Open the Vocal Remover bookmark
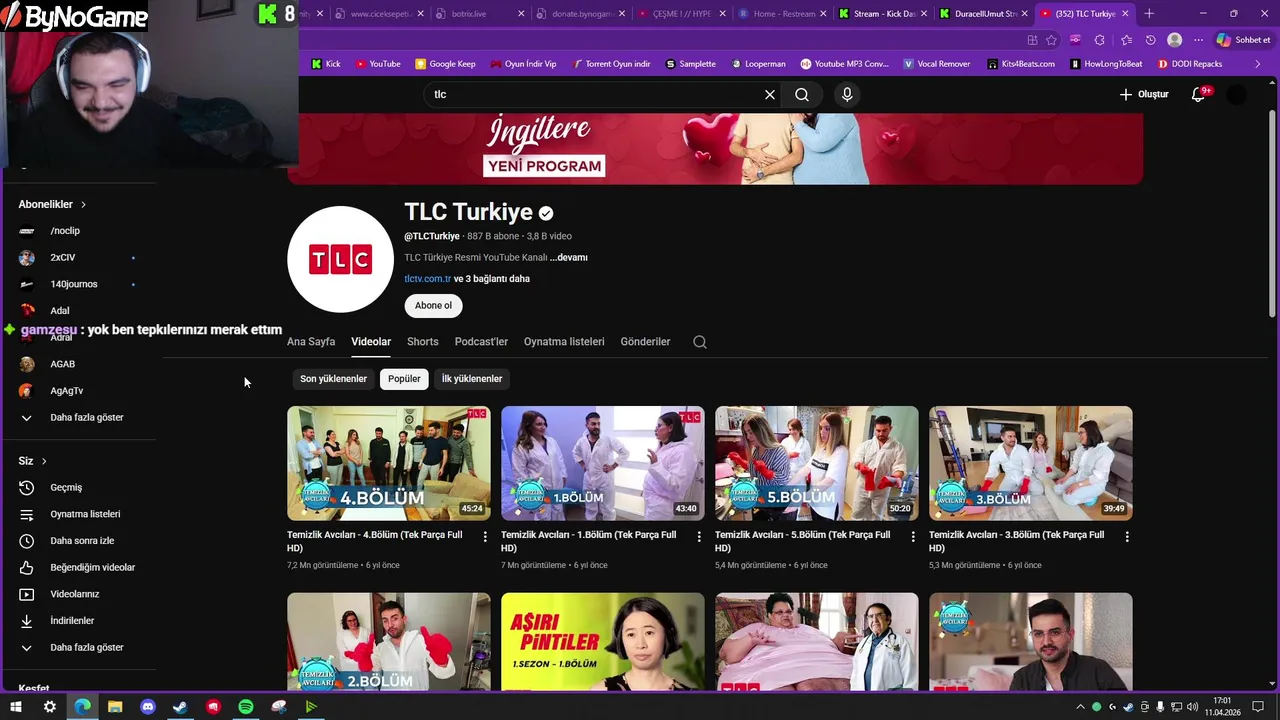1280x720 pixels. [936, 64]
